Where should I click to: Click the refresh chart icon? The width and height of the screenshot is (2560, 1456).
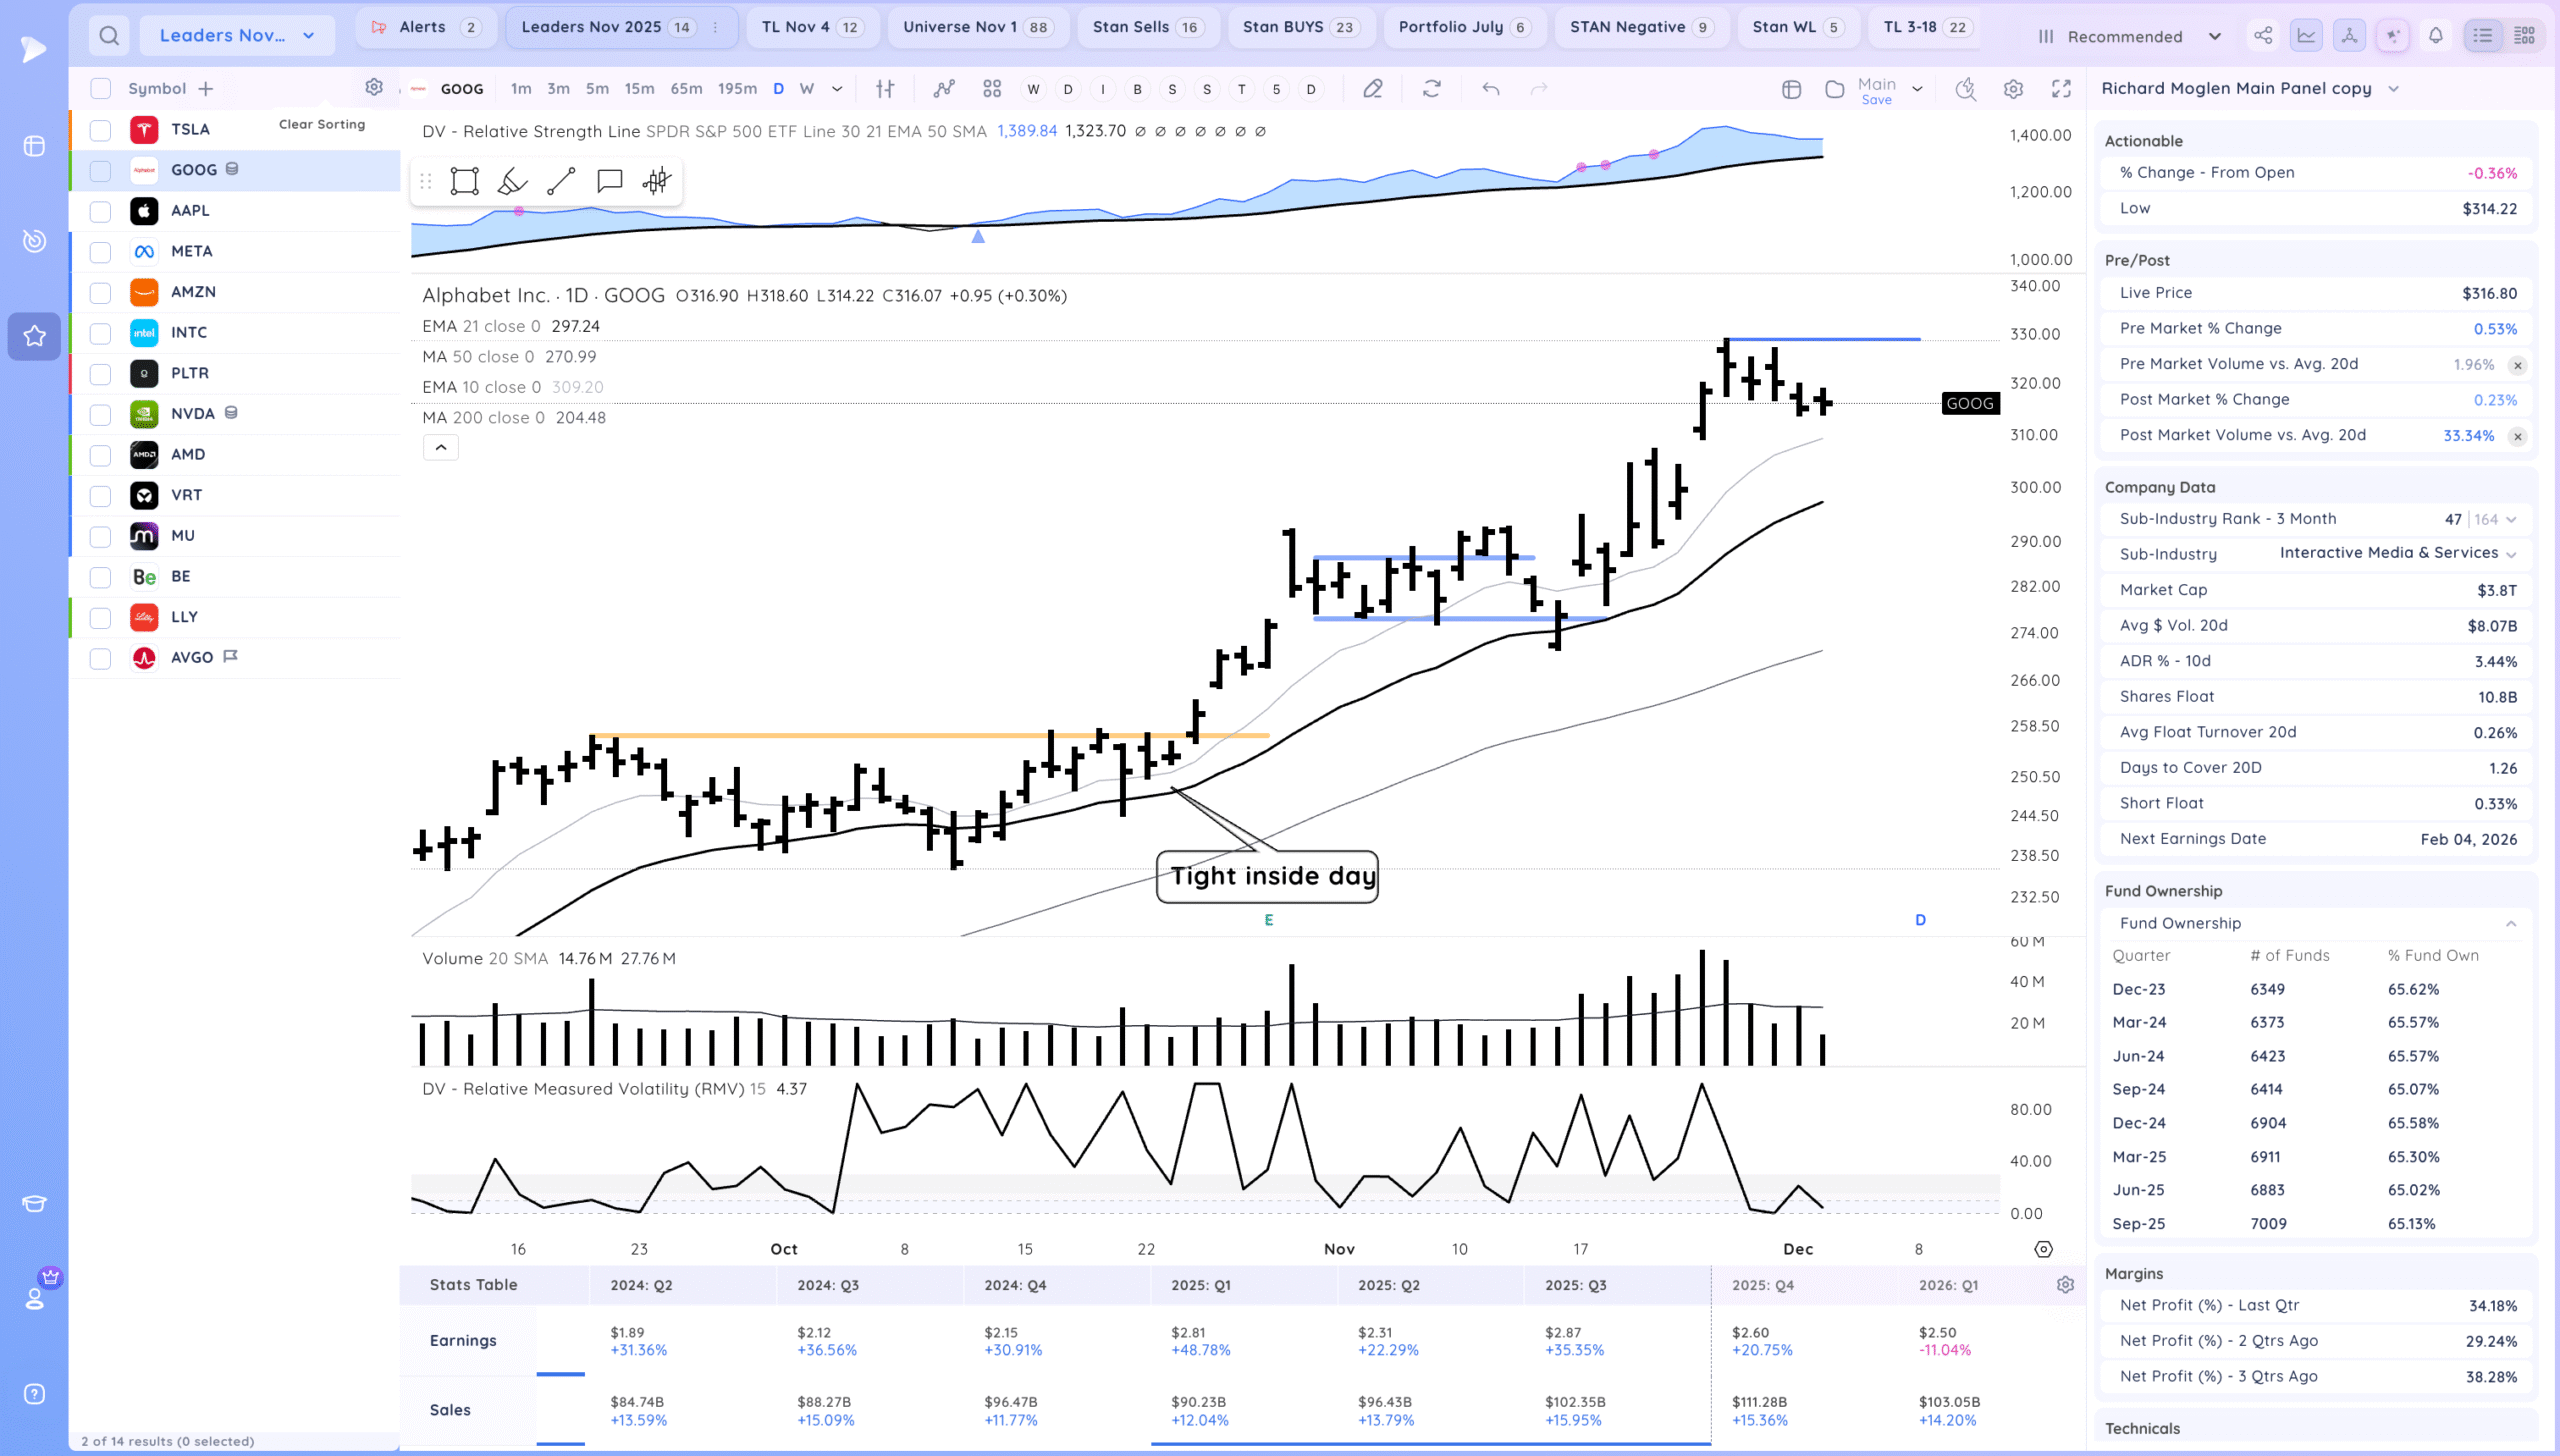1431,89
